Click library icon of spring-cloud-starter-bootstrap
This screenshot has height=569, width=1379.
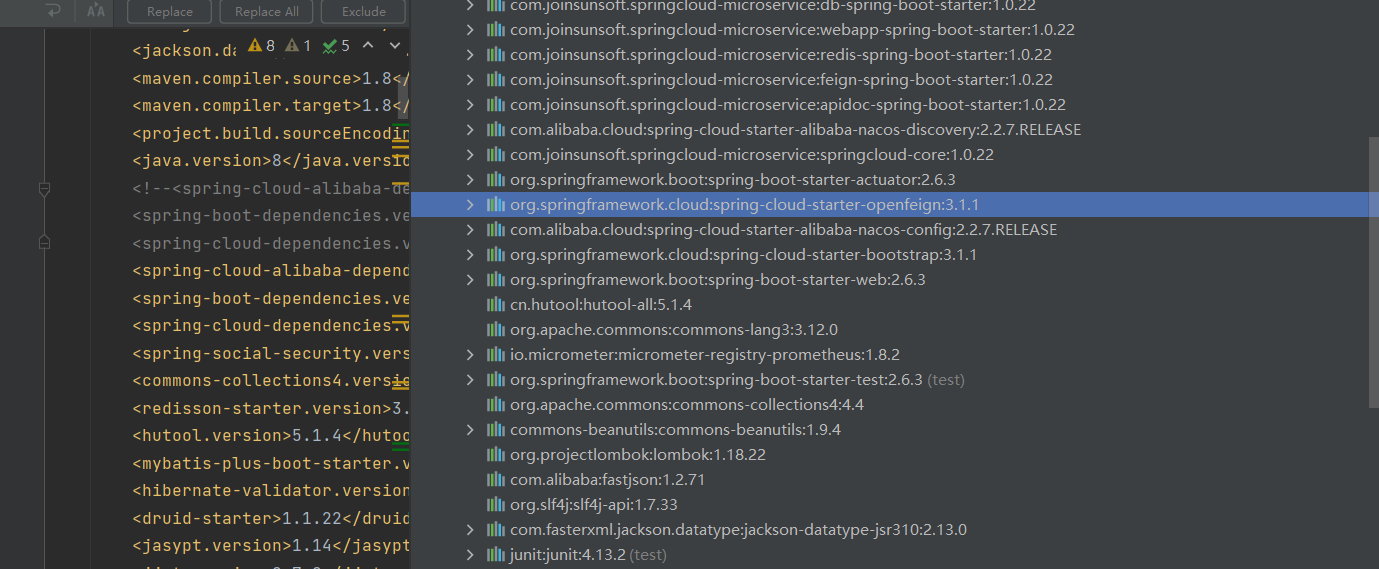(495, 255)
